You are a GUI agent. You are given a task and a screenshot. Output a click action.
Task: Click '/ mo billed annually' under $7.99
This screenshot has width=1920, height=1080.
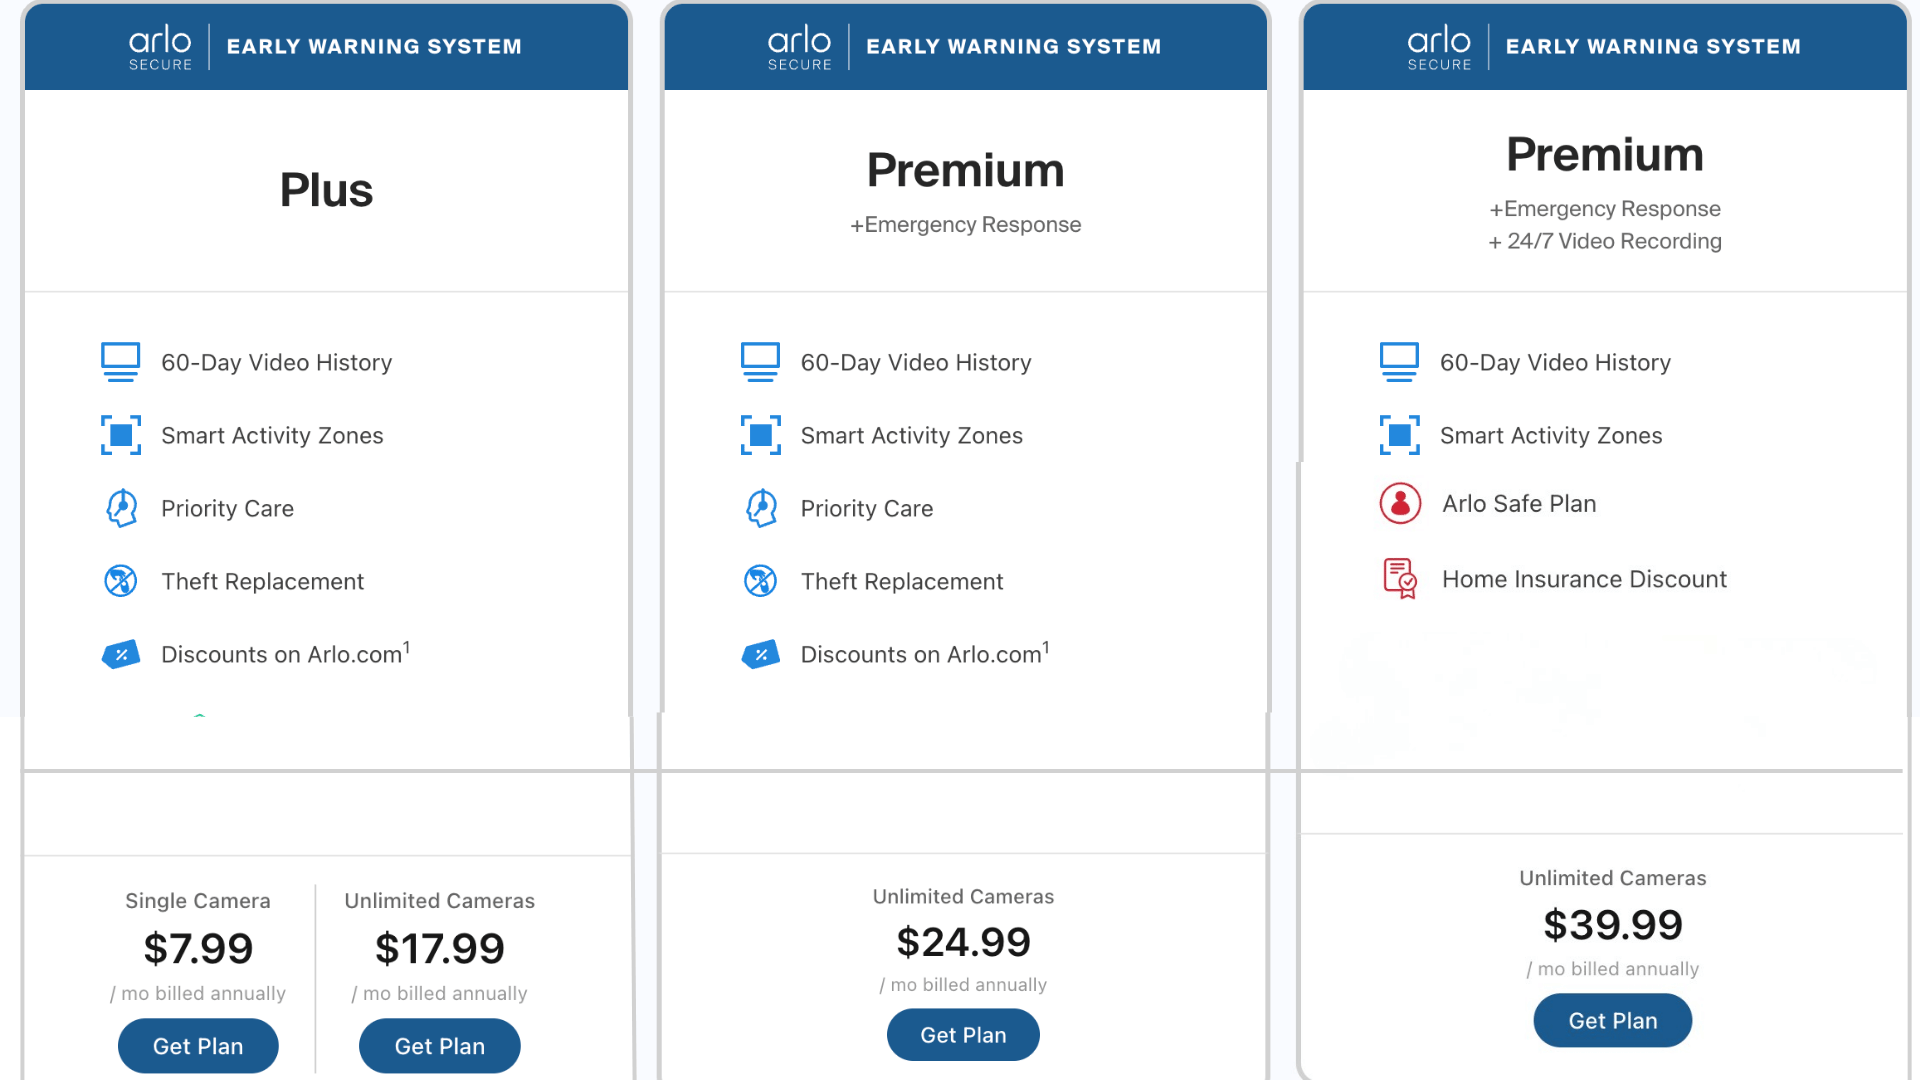click(198, 993)
